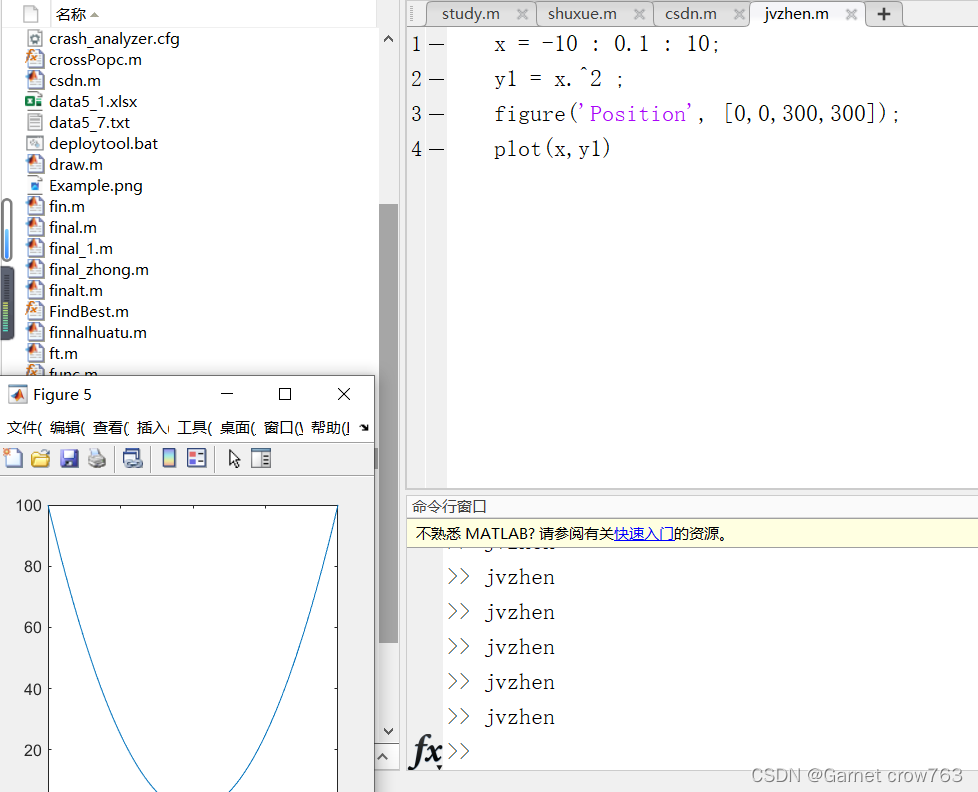Click Link Plot icon in figure toolbar
The height and width of the screenshot is (792, 978).
[x=133, y=458]
